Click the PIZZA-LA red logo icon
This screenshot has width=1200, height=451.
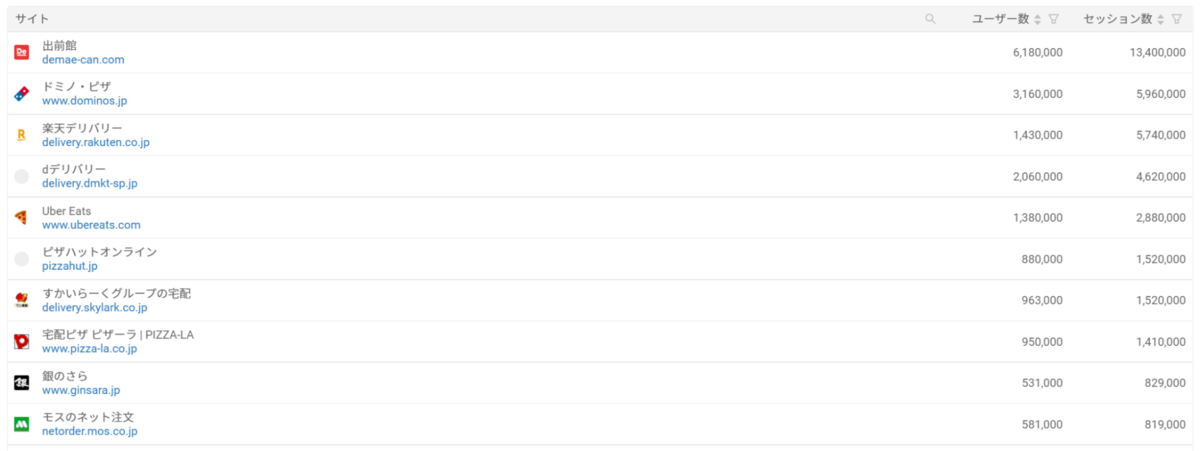point(22,341)
